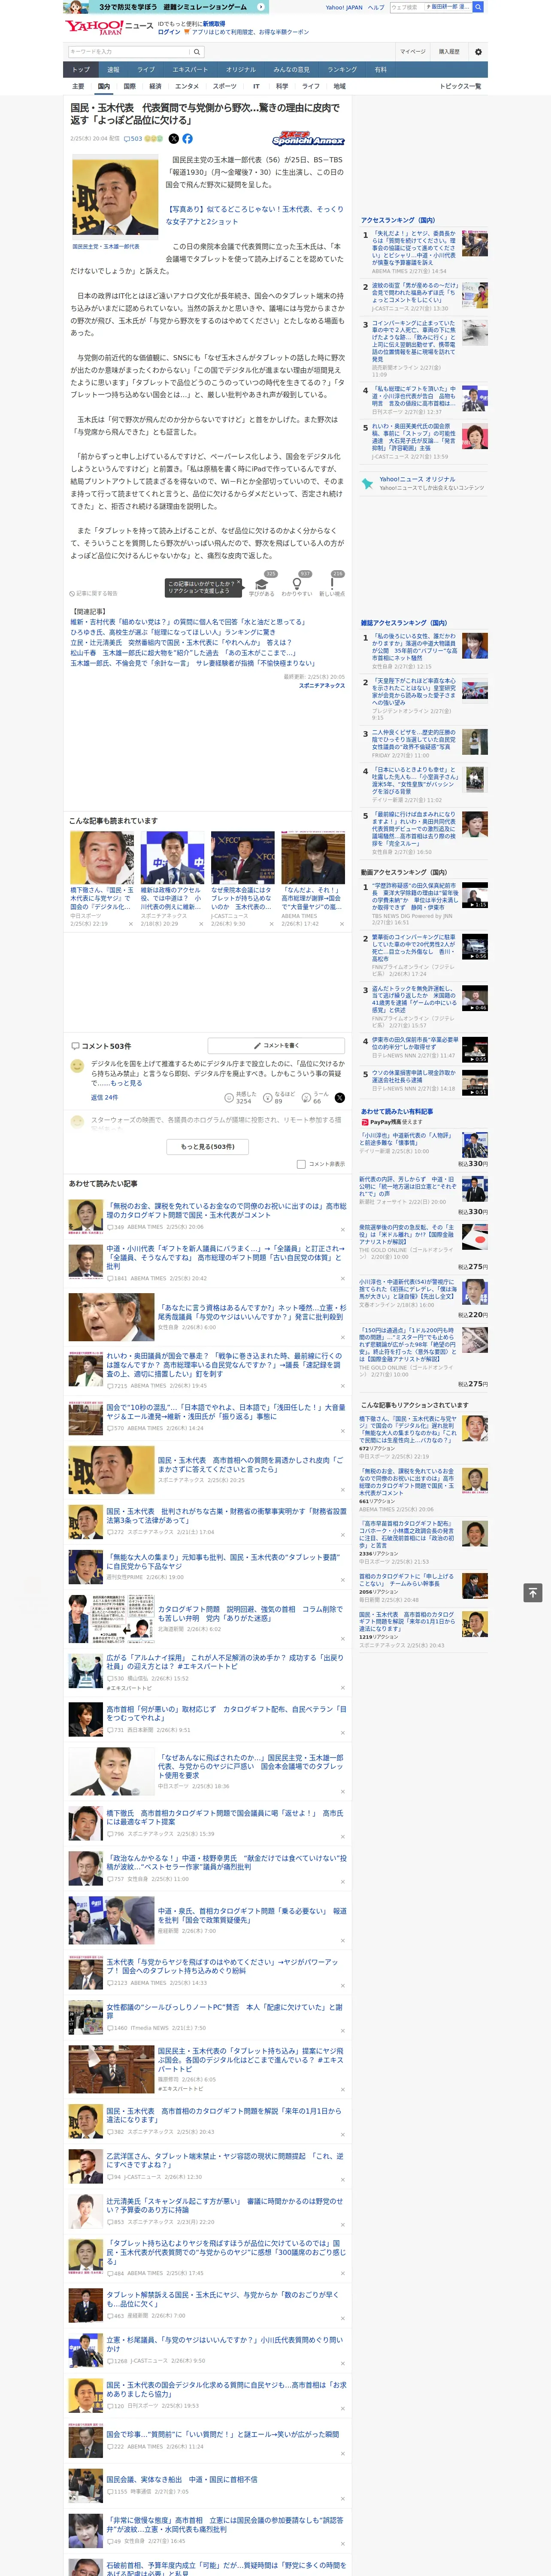Open the みんなの意見 menu item
551x2576 pixels.
pyautogui.click(x=291, y=69)
